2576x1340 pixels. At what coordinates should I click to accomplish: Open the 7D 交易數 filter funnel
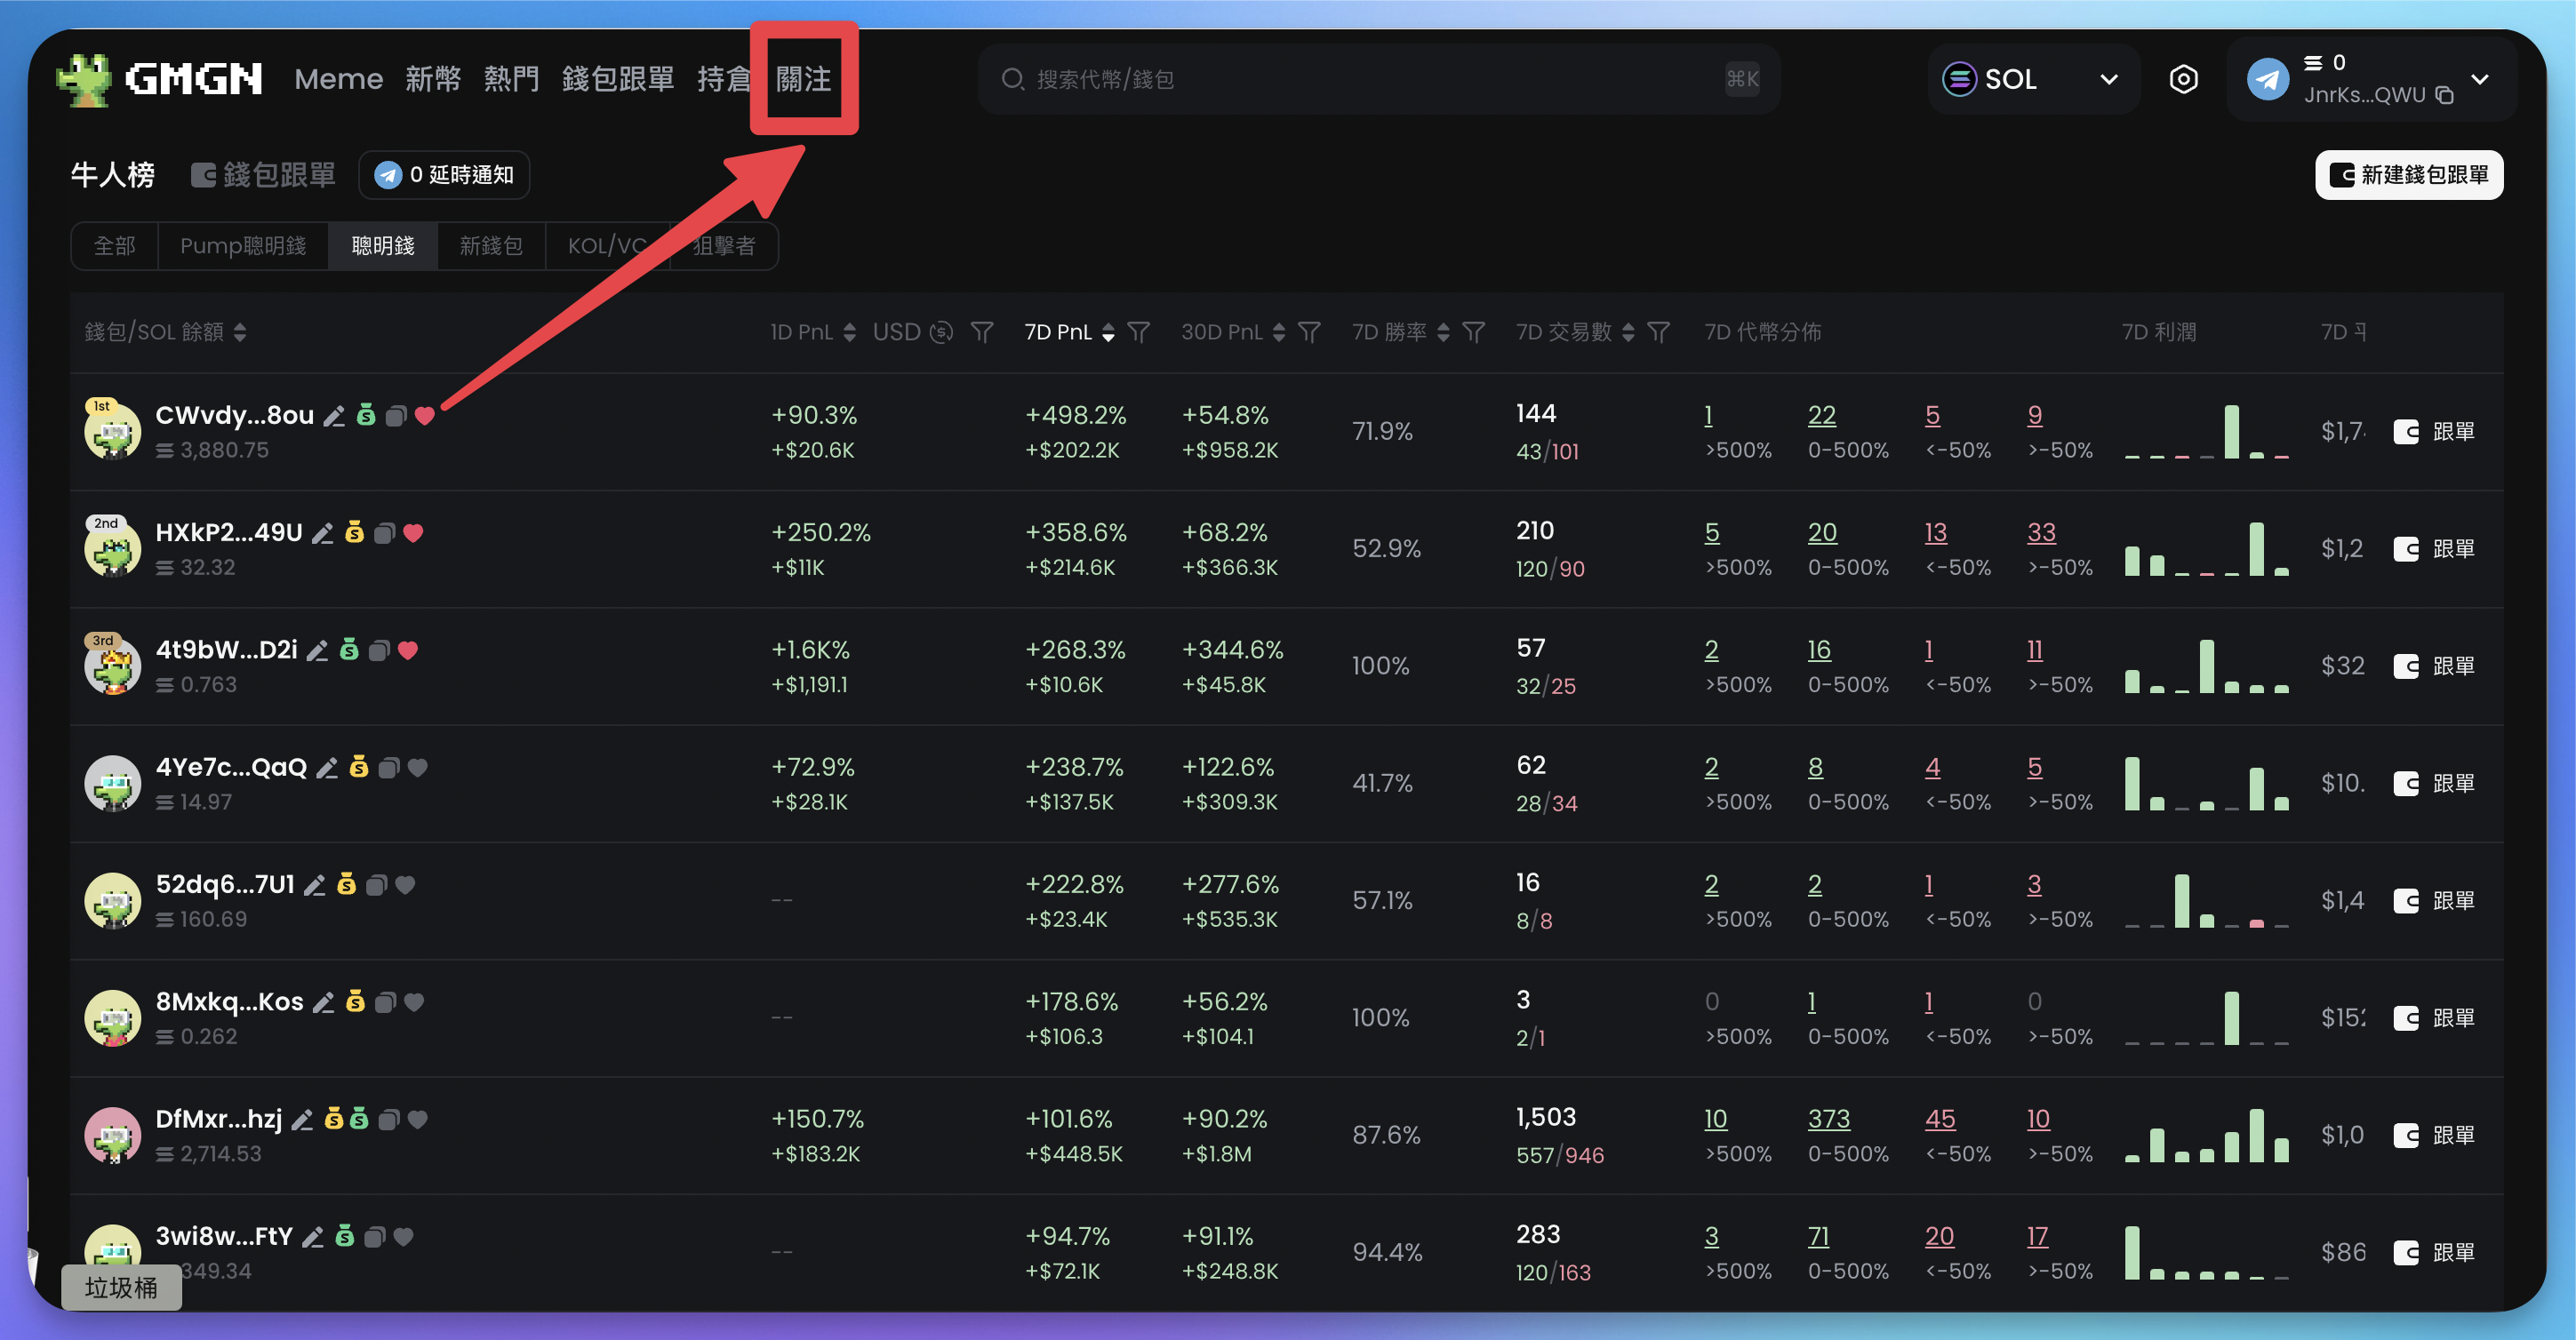[1658, 332]
